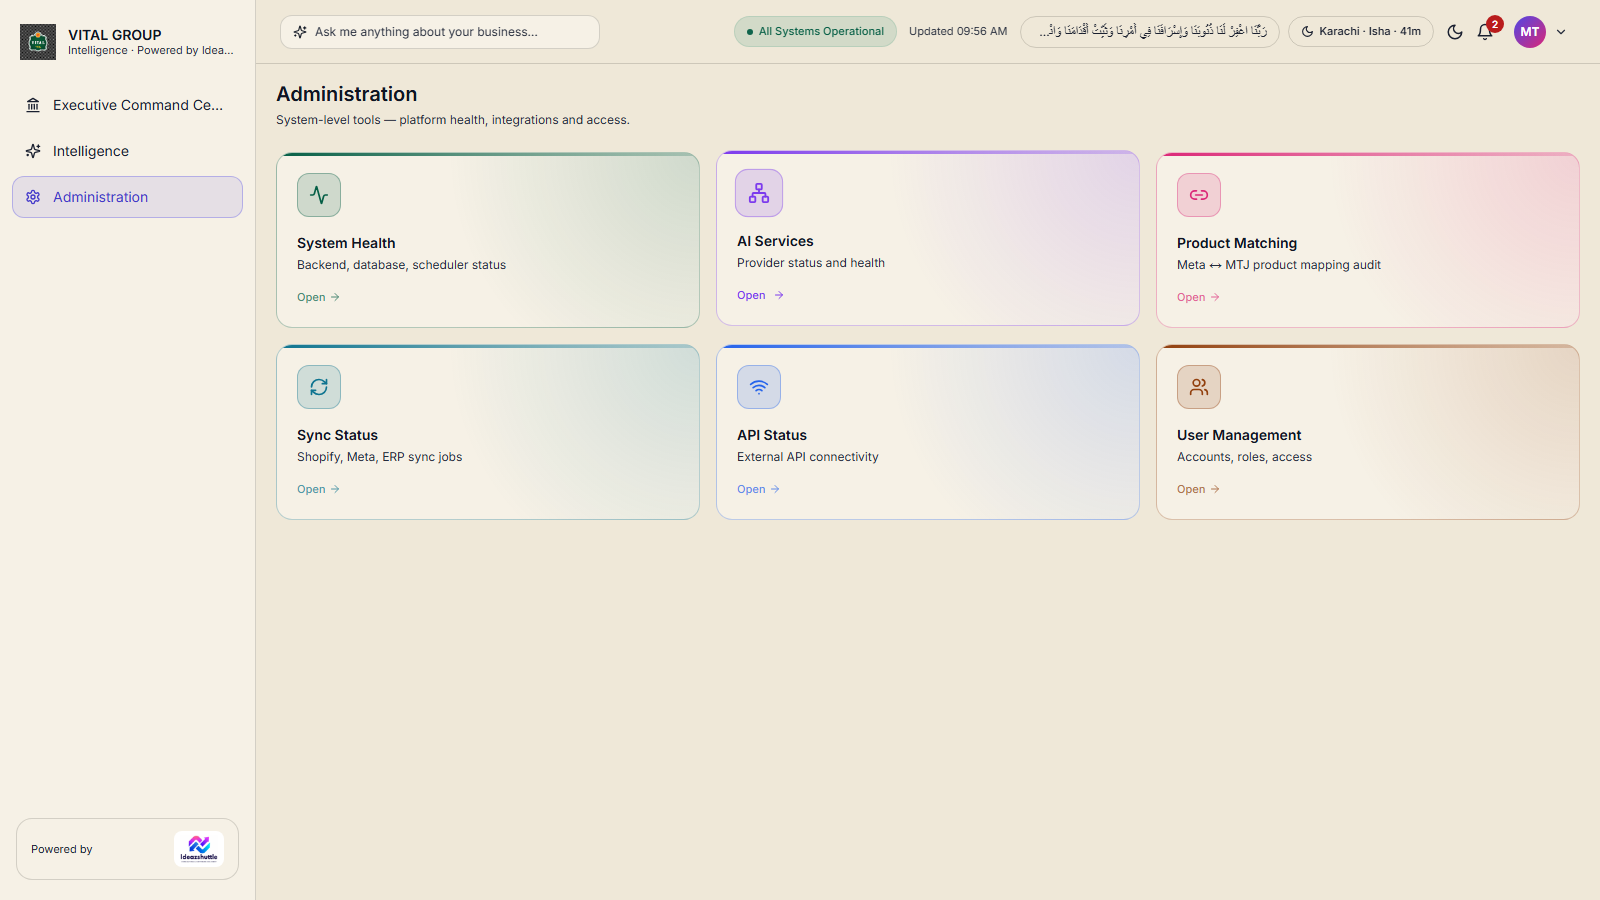The height and width of the screenshot is (900, 1600).
Task: Click the AI Services card title
Action: point(775,241)
